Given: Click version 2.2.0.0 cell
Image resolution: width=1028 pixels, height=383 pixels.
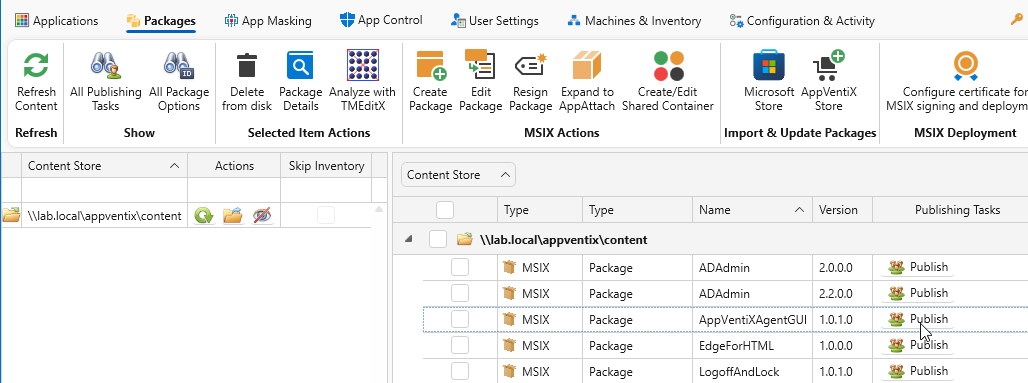Looking at the screenshot, I should [x=842, y=293].
